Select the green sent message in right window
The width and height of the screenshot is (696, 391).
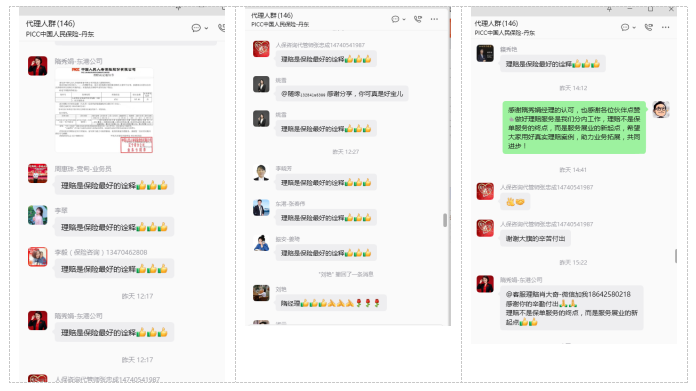[x=574, y=128]
